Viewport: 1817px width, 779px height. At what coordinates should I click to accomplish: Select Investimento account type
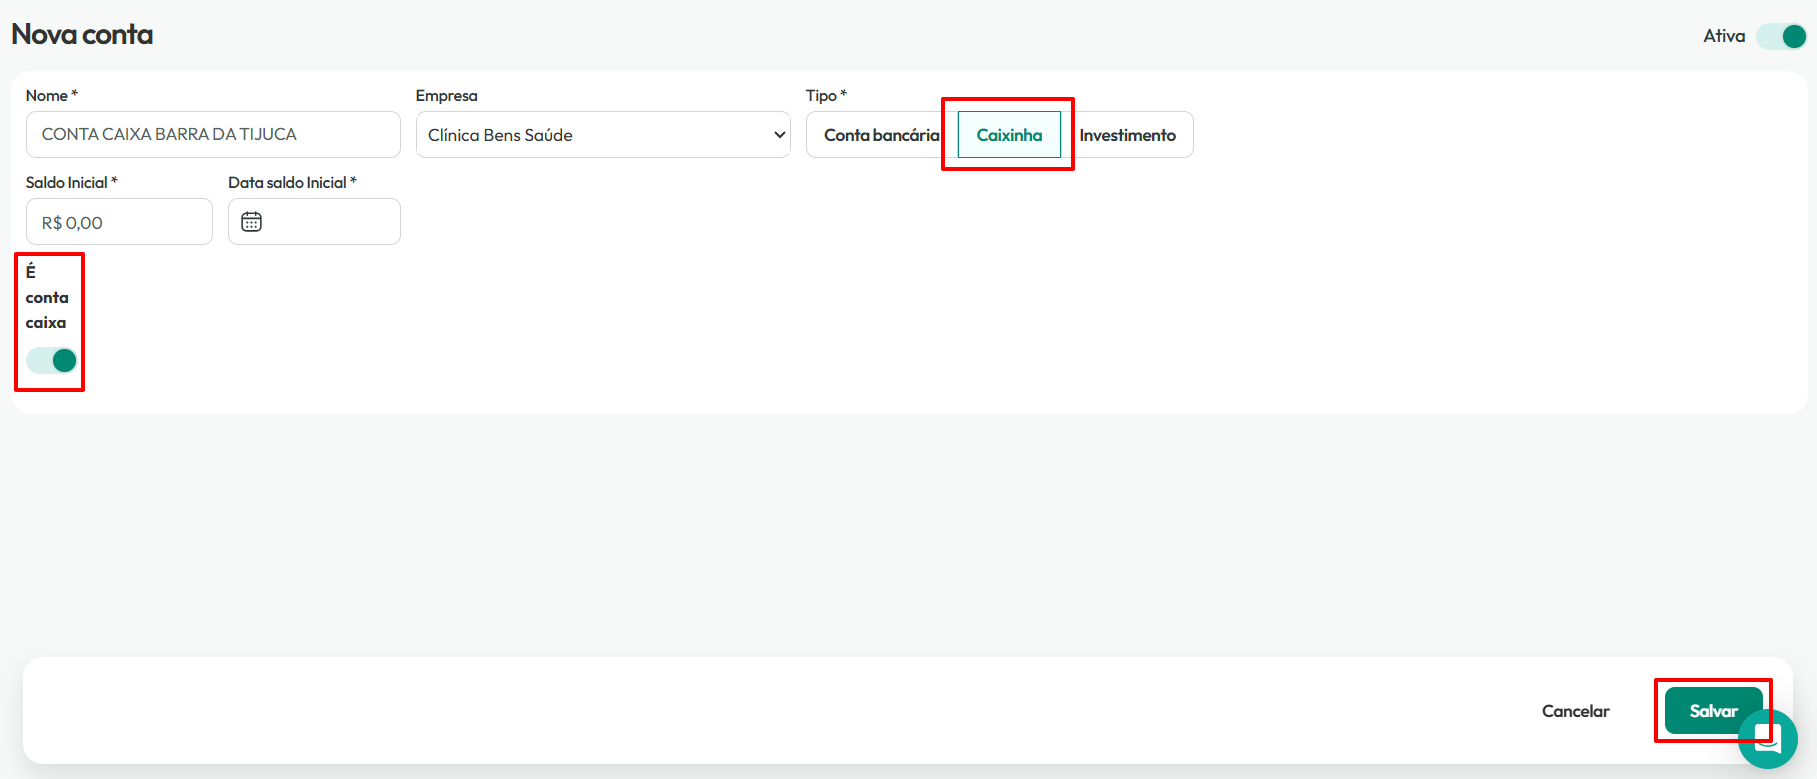(x=1127, y=135)
